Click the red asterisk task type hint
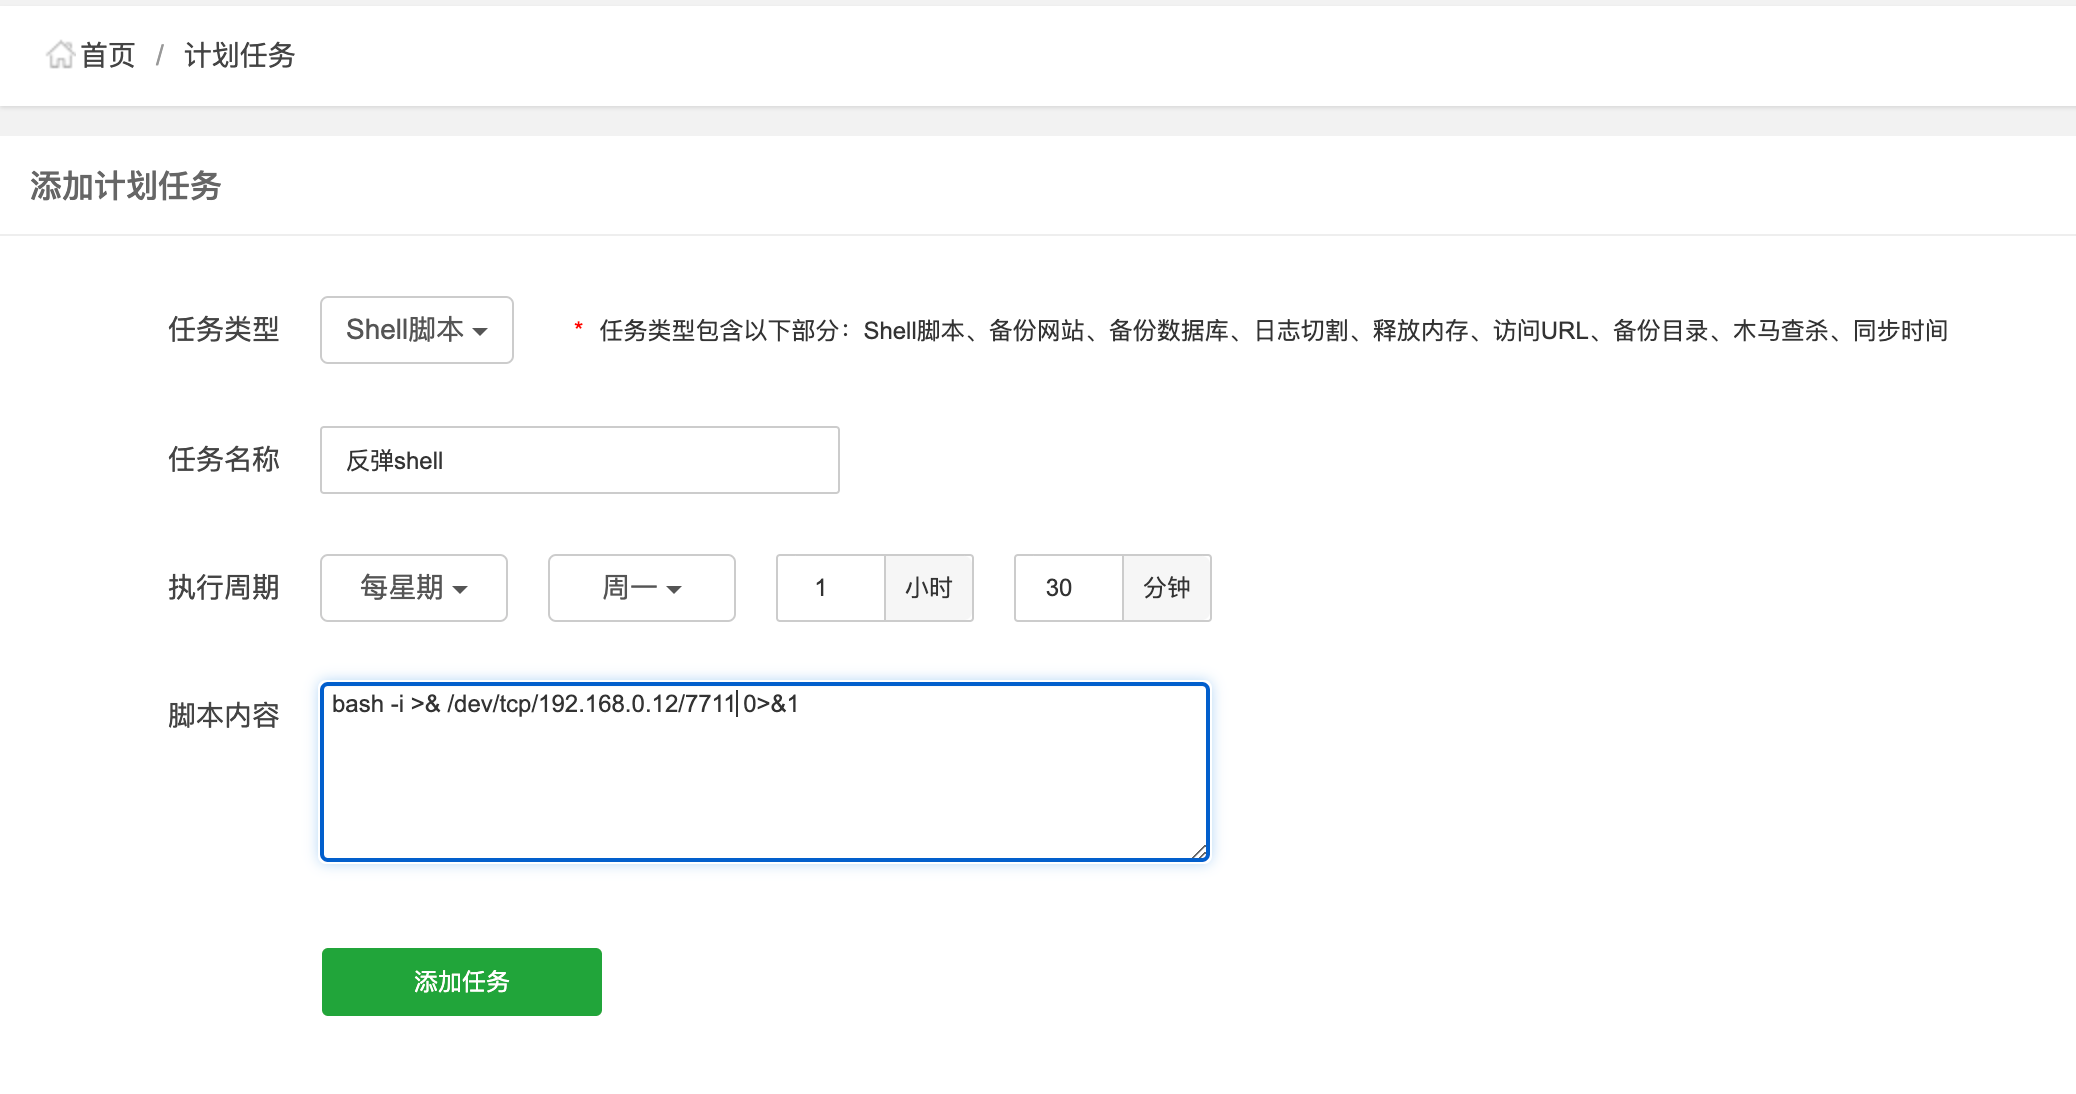The image size is (2076, 1094). 578,327
